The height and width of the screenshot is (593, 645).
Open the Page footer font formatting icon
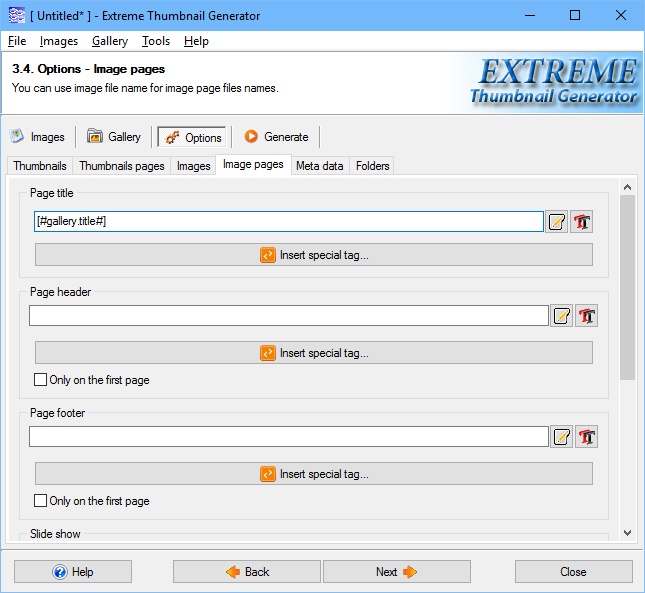pos(587,437)
